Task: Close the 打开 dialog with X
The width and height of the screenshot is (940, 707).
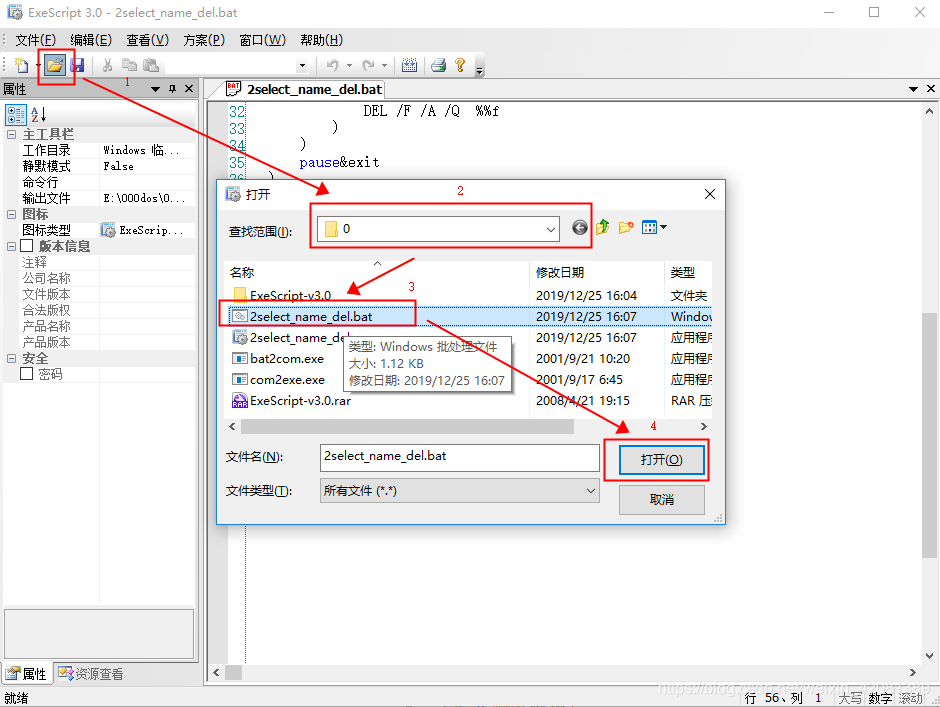Action: pos(710,194)
